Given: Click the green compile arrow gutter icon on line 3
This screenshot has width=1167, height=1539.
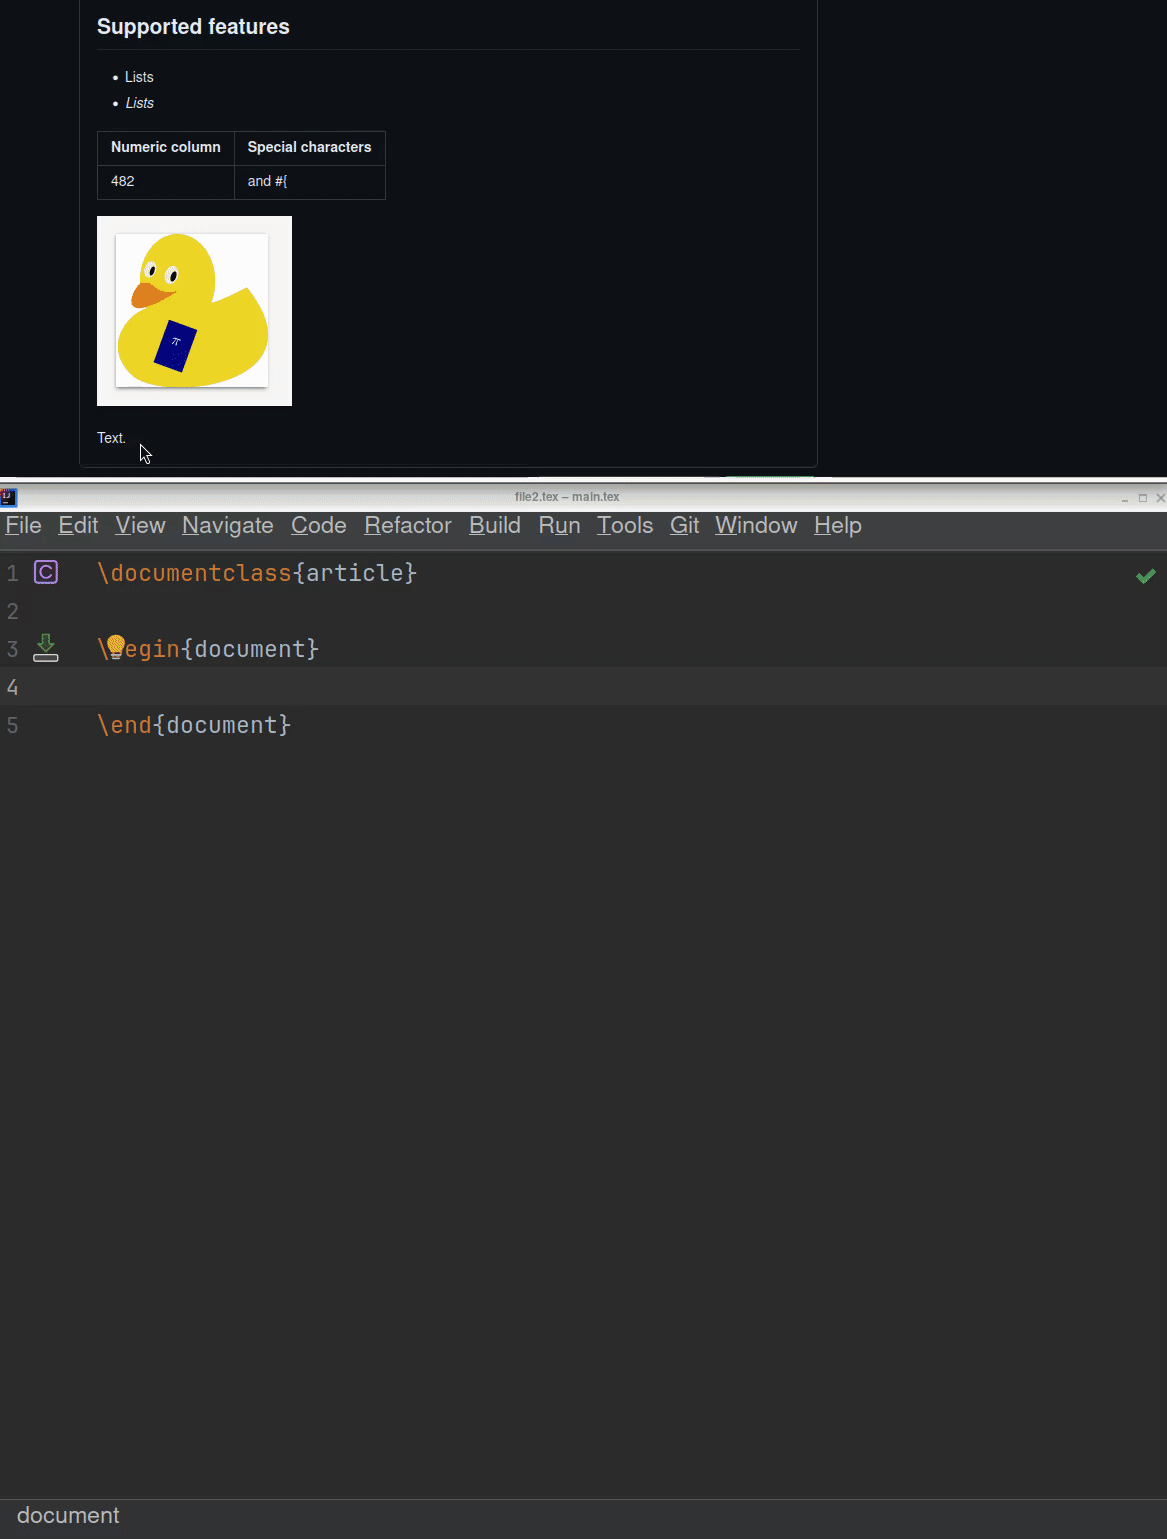Looking at the screenshot, I should (x=45, y=648).
